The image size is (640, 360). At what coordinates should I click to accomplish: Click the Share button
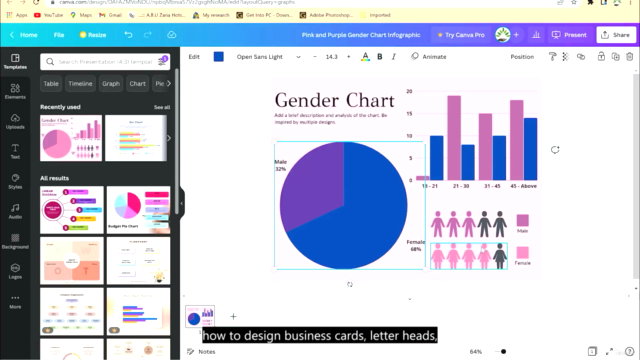tap(616, 35)
